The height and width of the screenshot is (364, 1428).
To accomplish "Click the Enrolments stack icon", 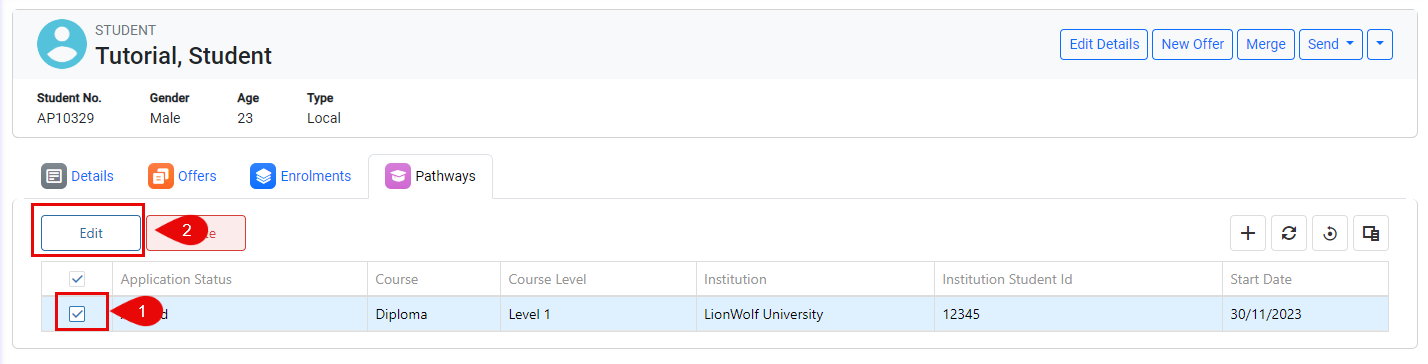I will (x=263, y=176).
